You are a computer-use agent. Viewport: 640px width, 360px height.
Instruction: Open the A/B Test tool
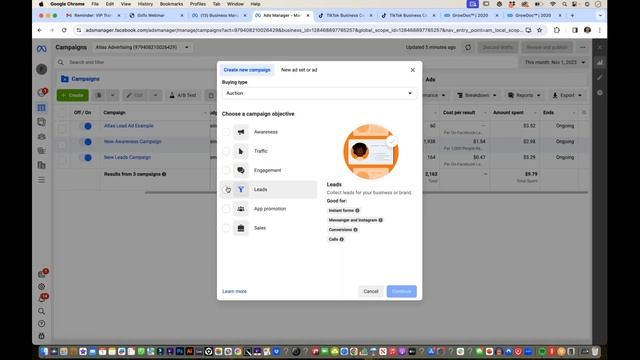[x=182, y=95]
